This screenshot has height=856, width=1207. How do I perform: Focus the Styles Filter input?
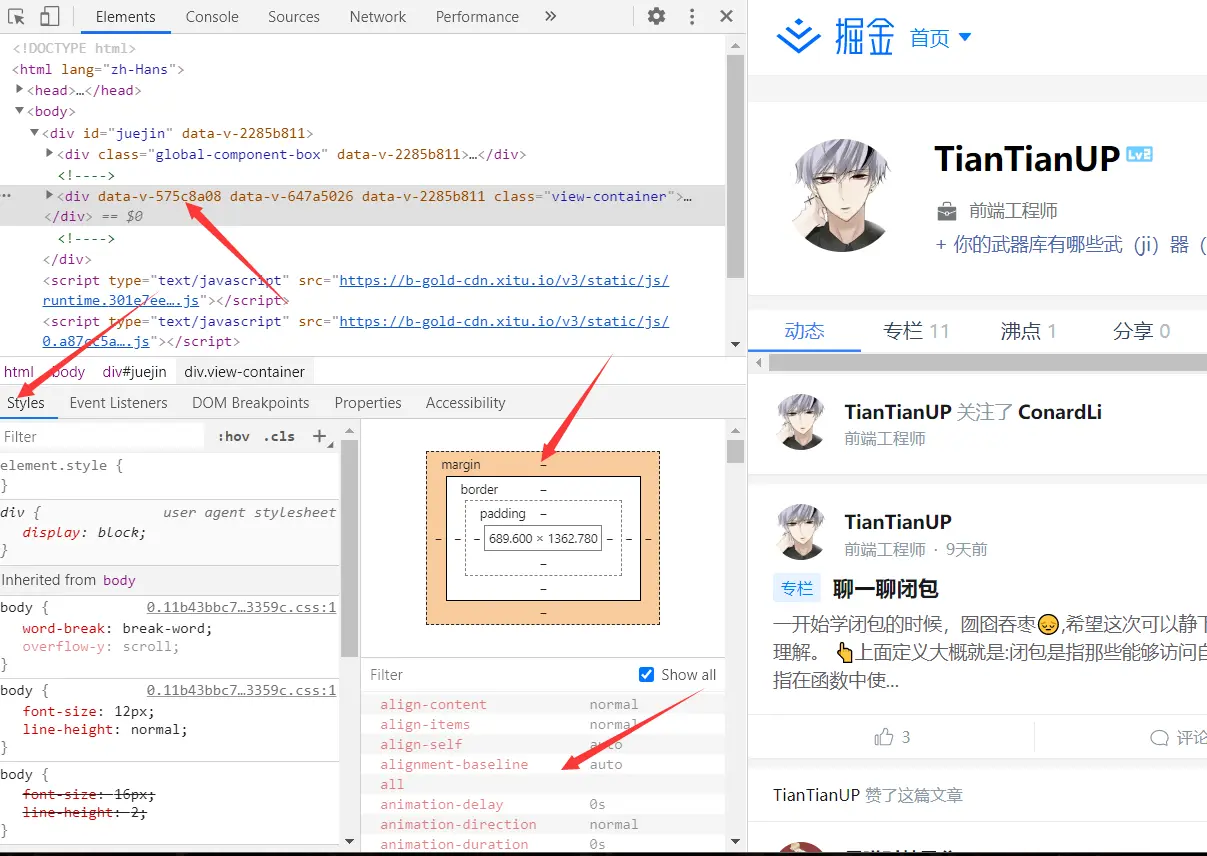pos(102,436)
